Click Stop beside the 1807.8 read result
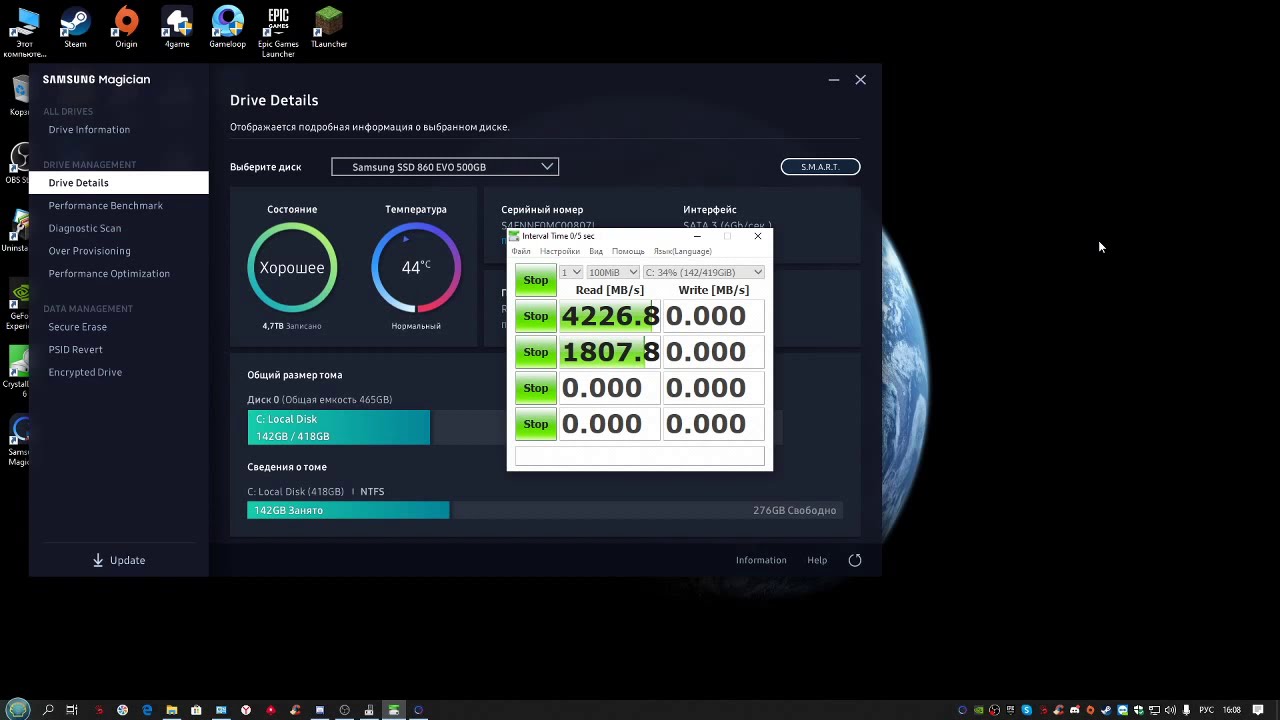This screenshot has height=720, width=1280. [x=536, y=352]
